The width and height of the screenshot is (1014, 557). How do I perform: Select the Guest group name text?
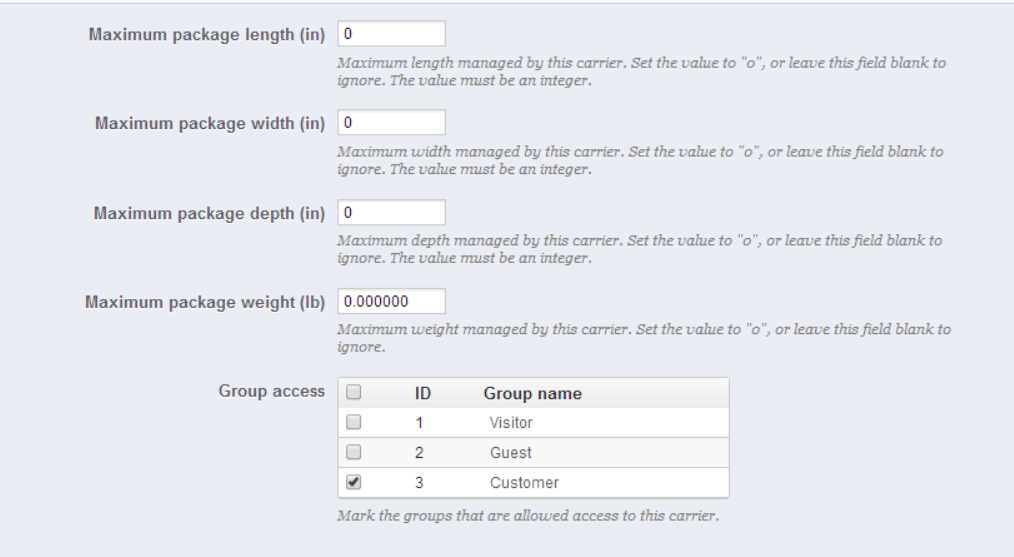coord(510,453)
